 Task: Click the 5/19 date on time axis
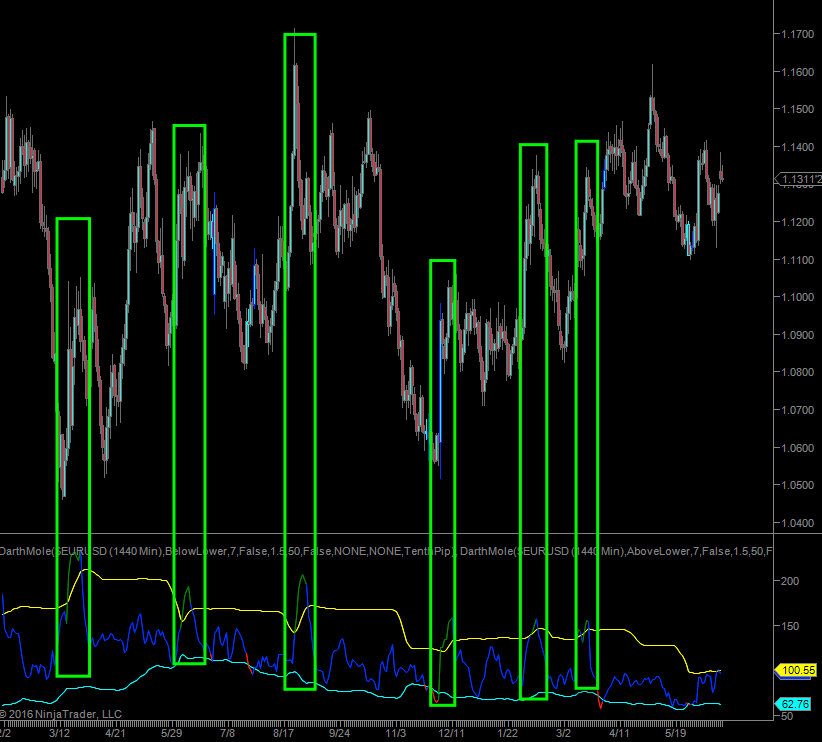(678, 733)
